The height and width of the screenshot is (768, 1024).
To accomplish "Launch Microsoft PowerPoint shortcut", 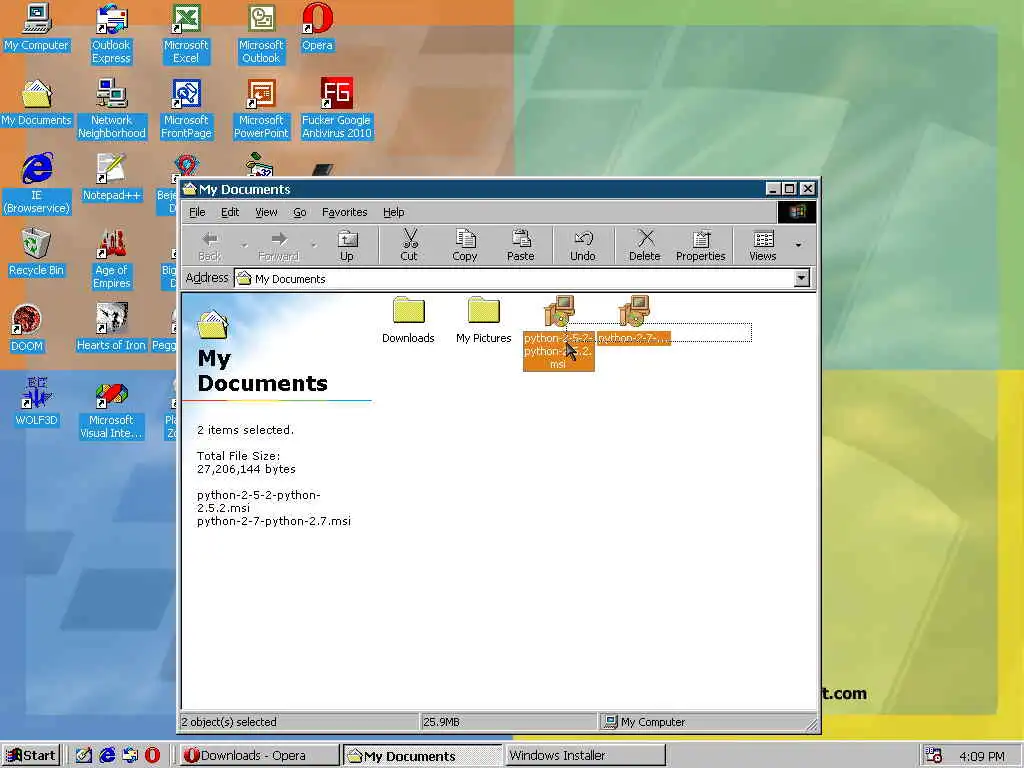I will tap(261, 108).
